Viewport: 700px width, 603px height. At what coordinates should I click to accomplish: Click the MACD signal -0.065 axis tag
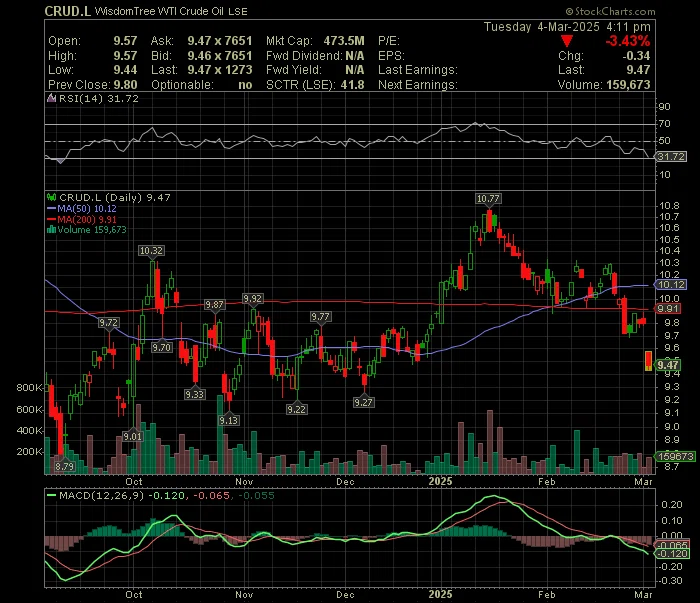[673, 545]
